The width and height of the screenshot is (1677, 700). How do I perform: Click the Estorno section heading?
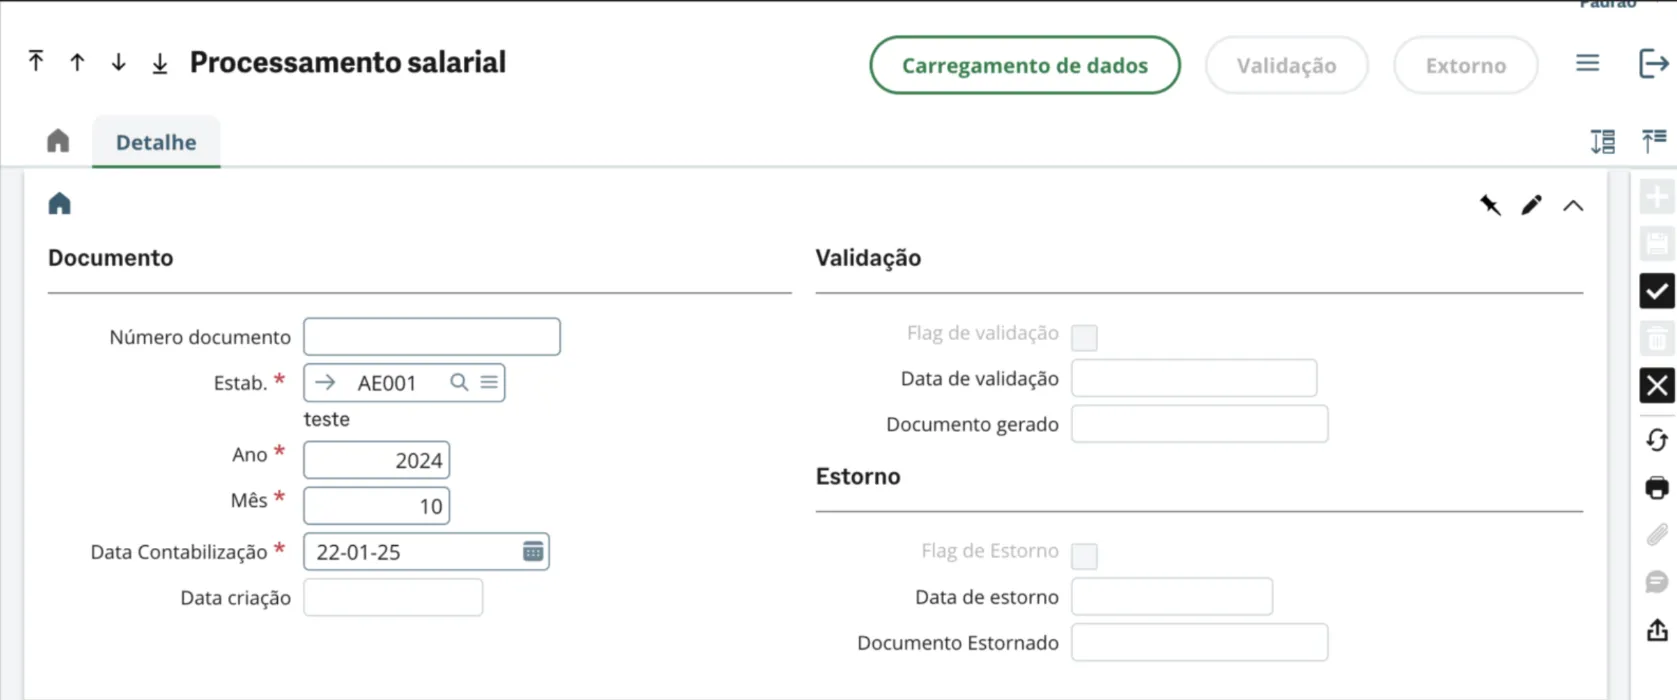pyautogui.click(x=858, y=476)
